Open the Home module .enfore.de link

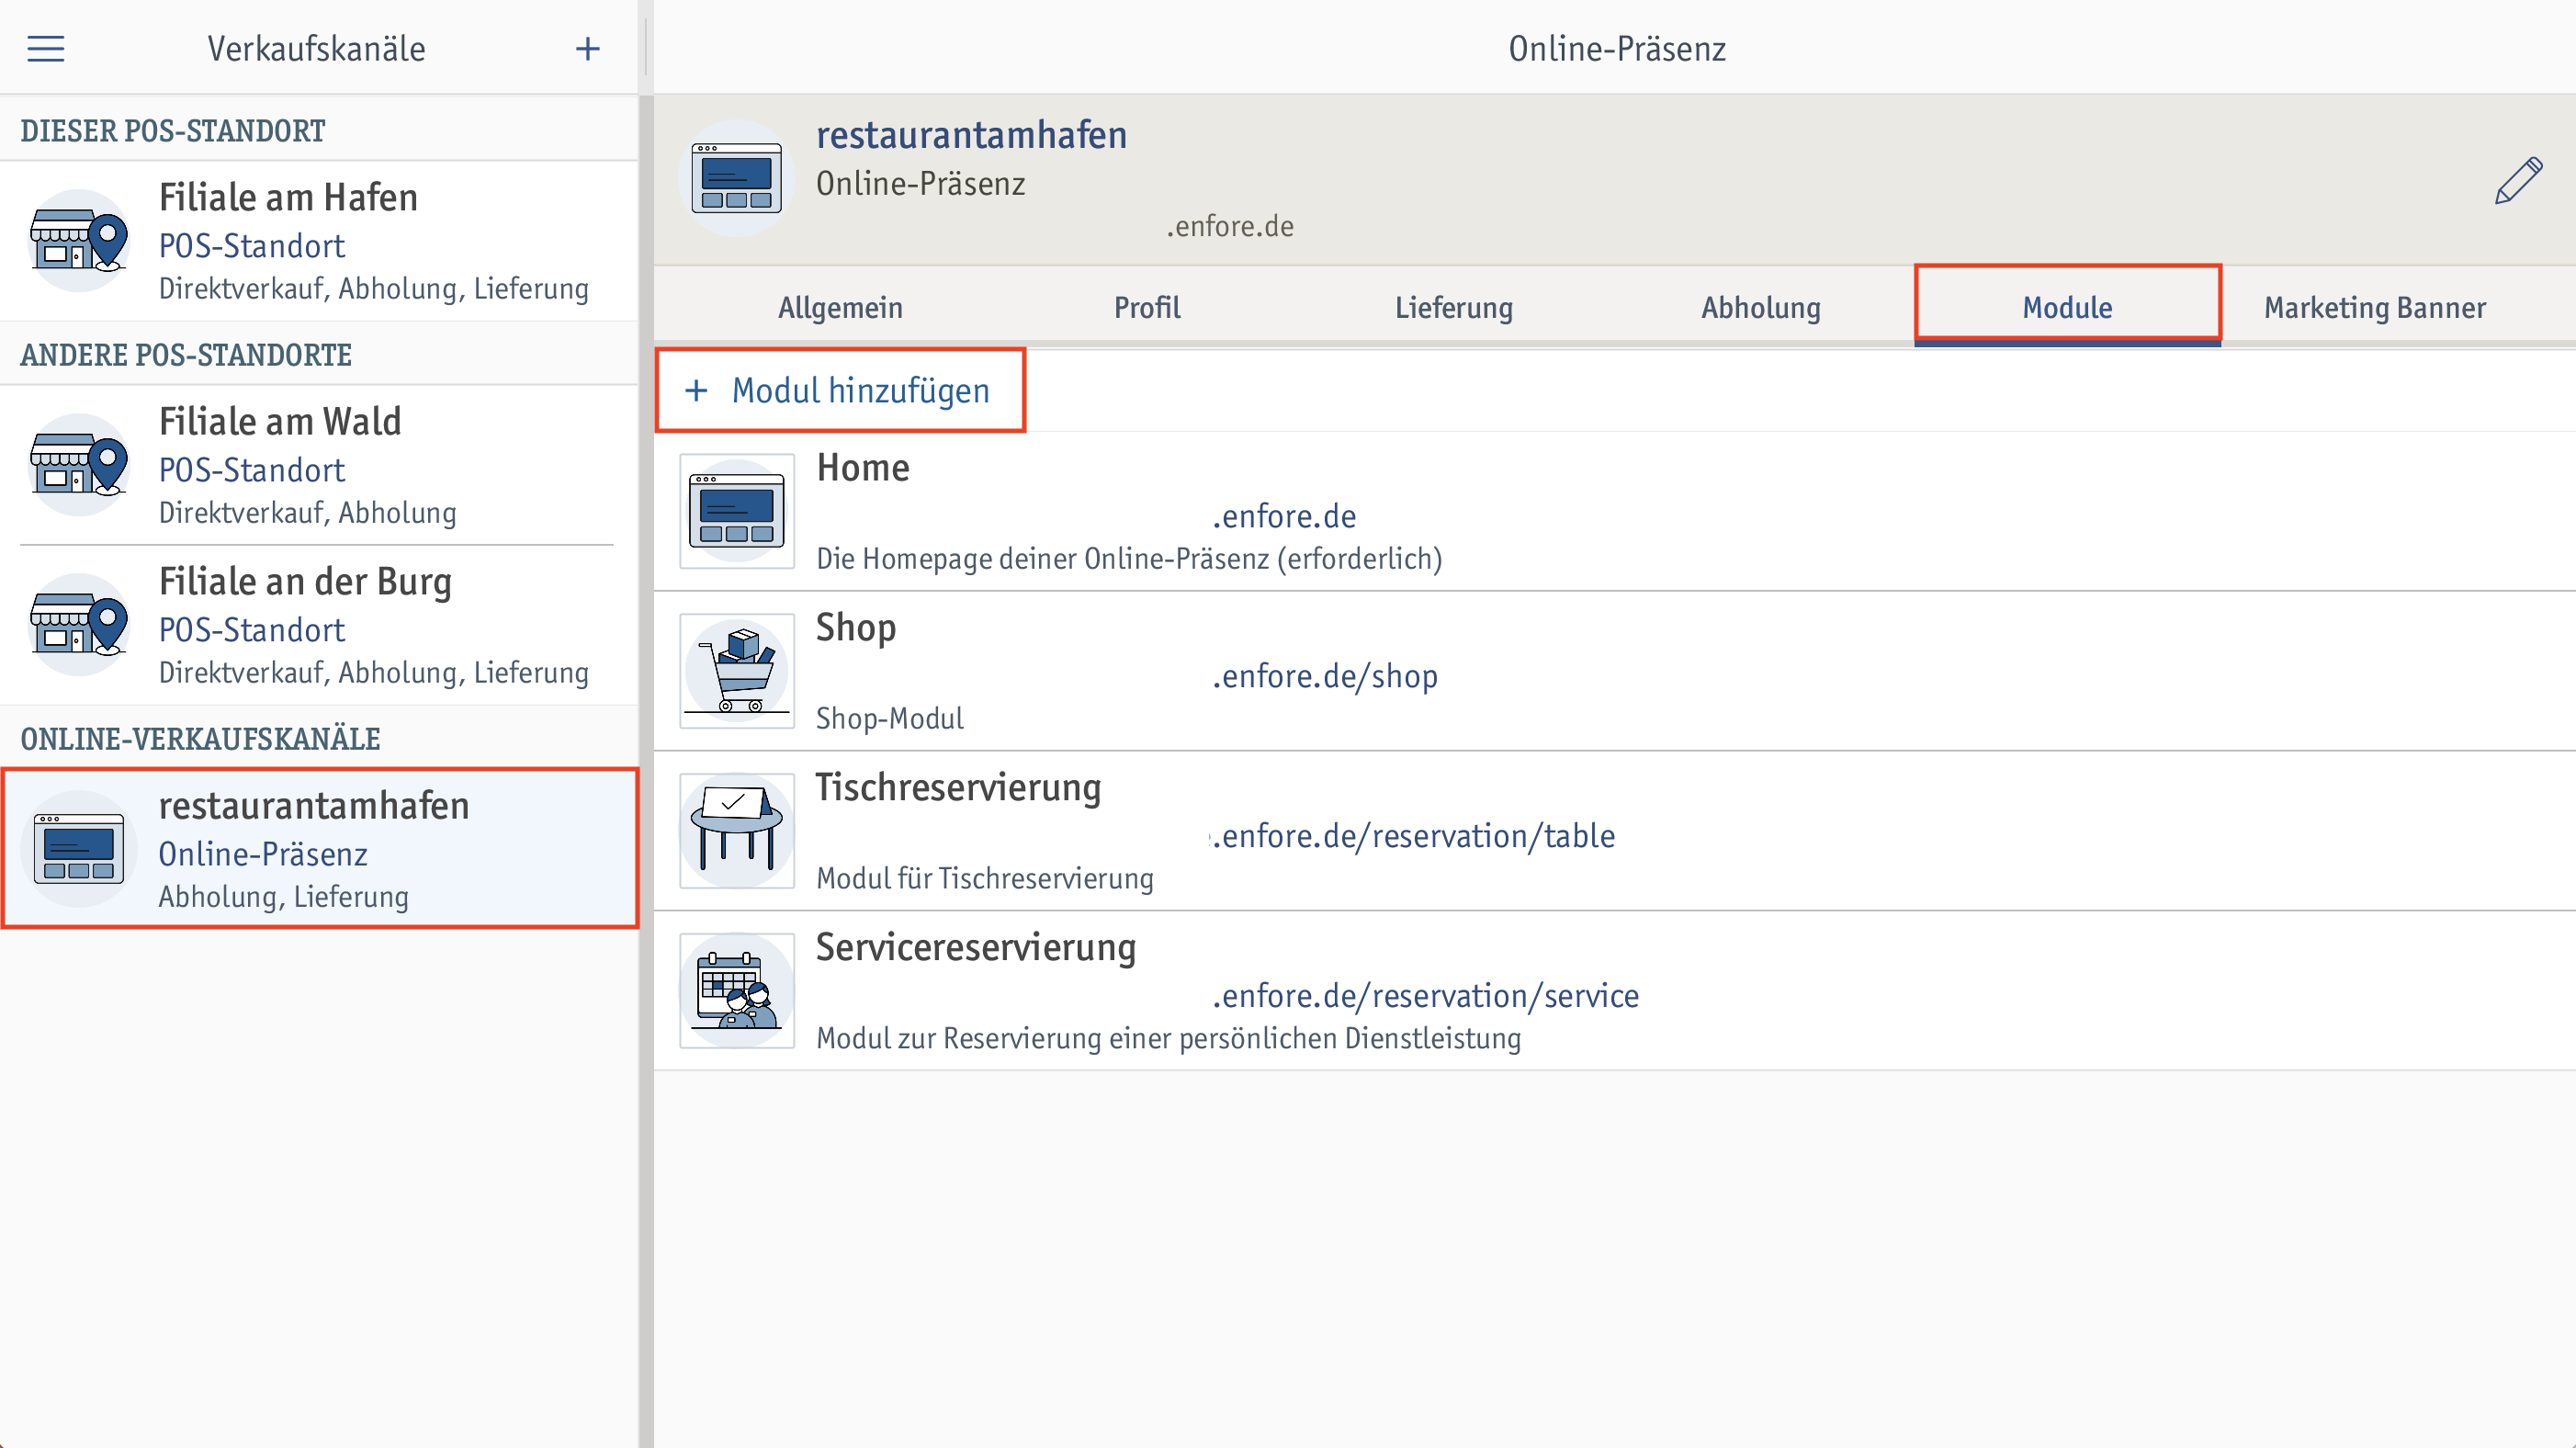click(1285, 516)
